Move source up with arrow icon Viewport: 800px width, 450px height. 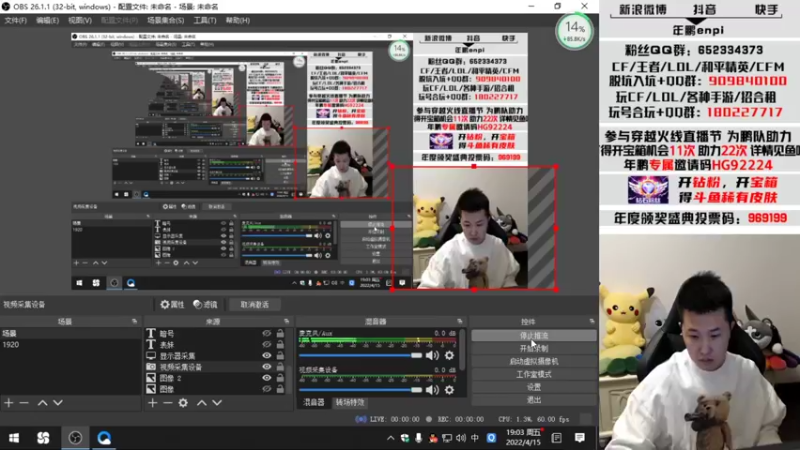202,403
